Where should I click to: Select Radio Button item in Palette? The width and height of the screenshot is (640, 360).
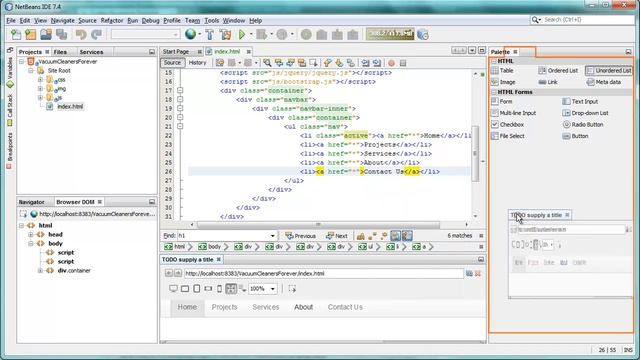coord(583,124)
